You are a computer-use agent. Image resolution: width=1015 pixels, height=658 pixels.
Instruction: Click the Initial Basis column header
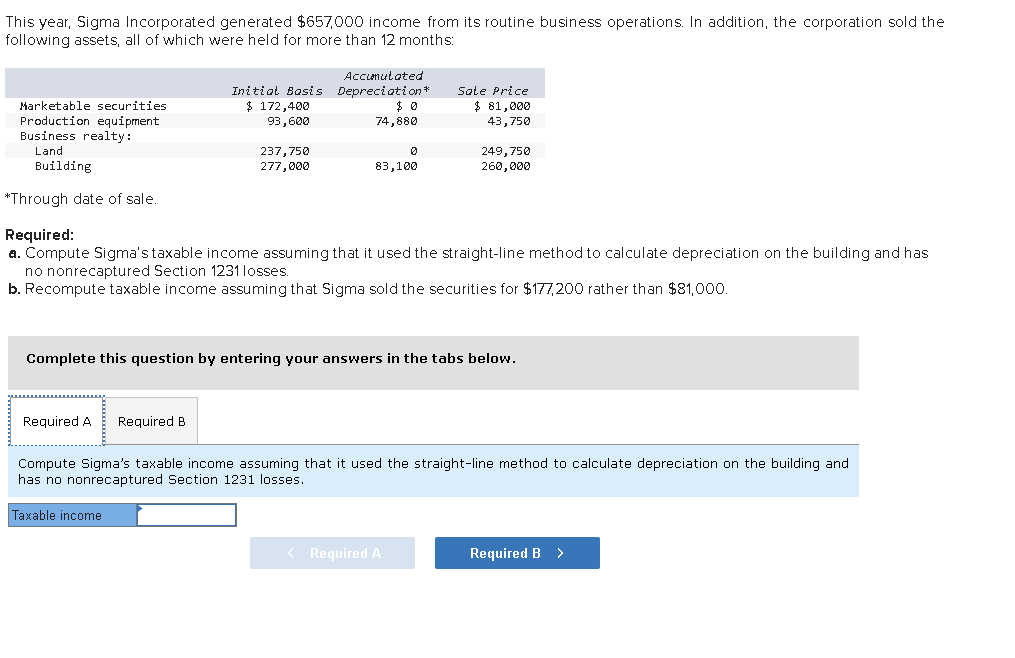pos(277,90)
